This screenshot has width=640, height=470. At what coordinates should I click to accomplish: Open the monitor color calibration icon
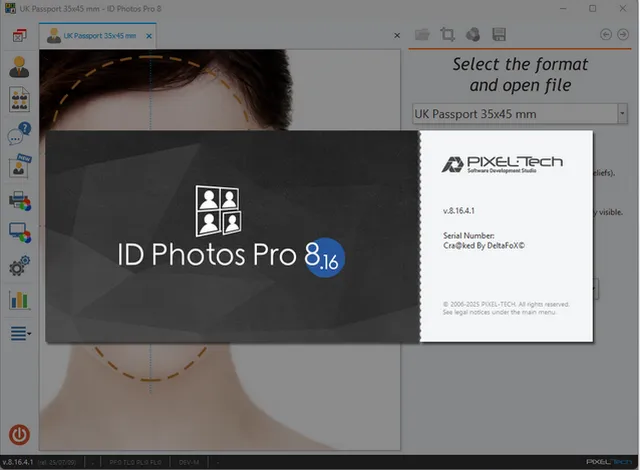point(20,233)
